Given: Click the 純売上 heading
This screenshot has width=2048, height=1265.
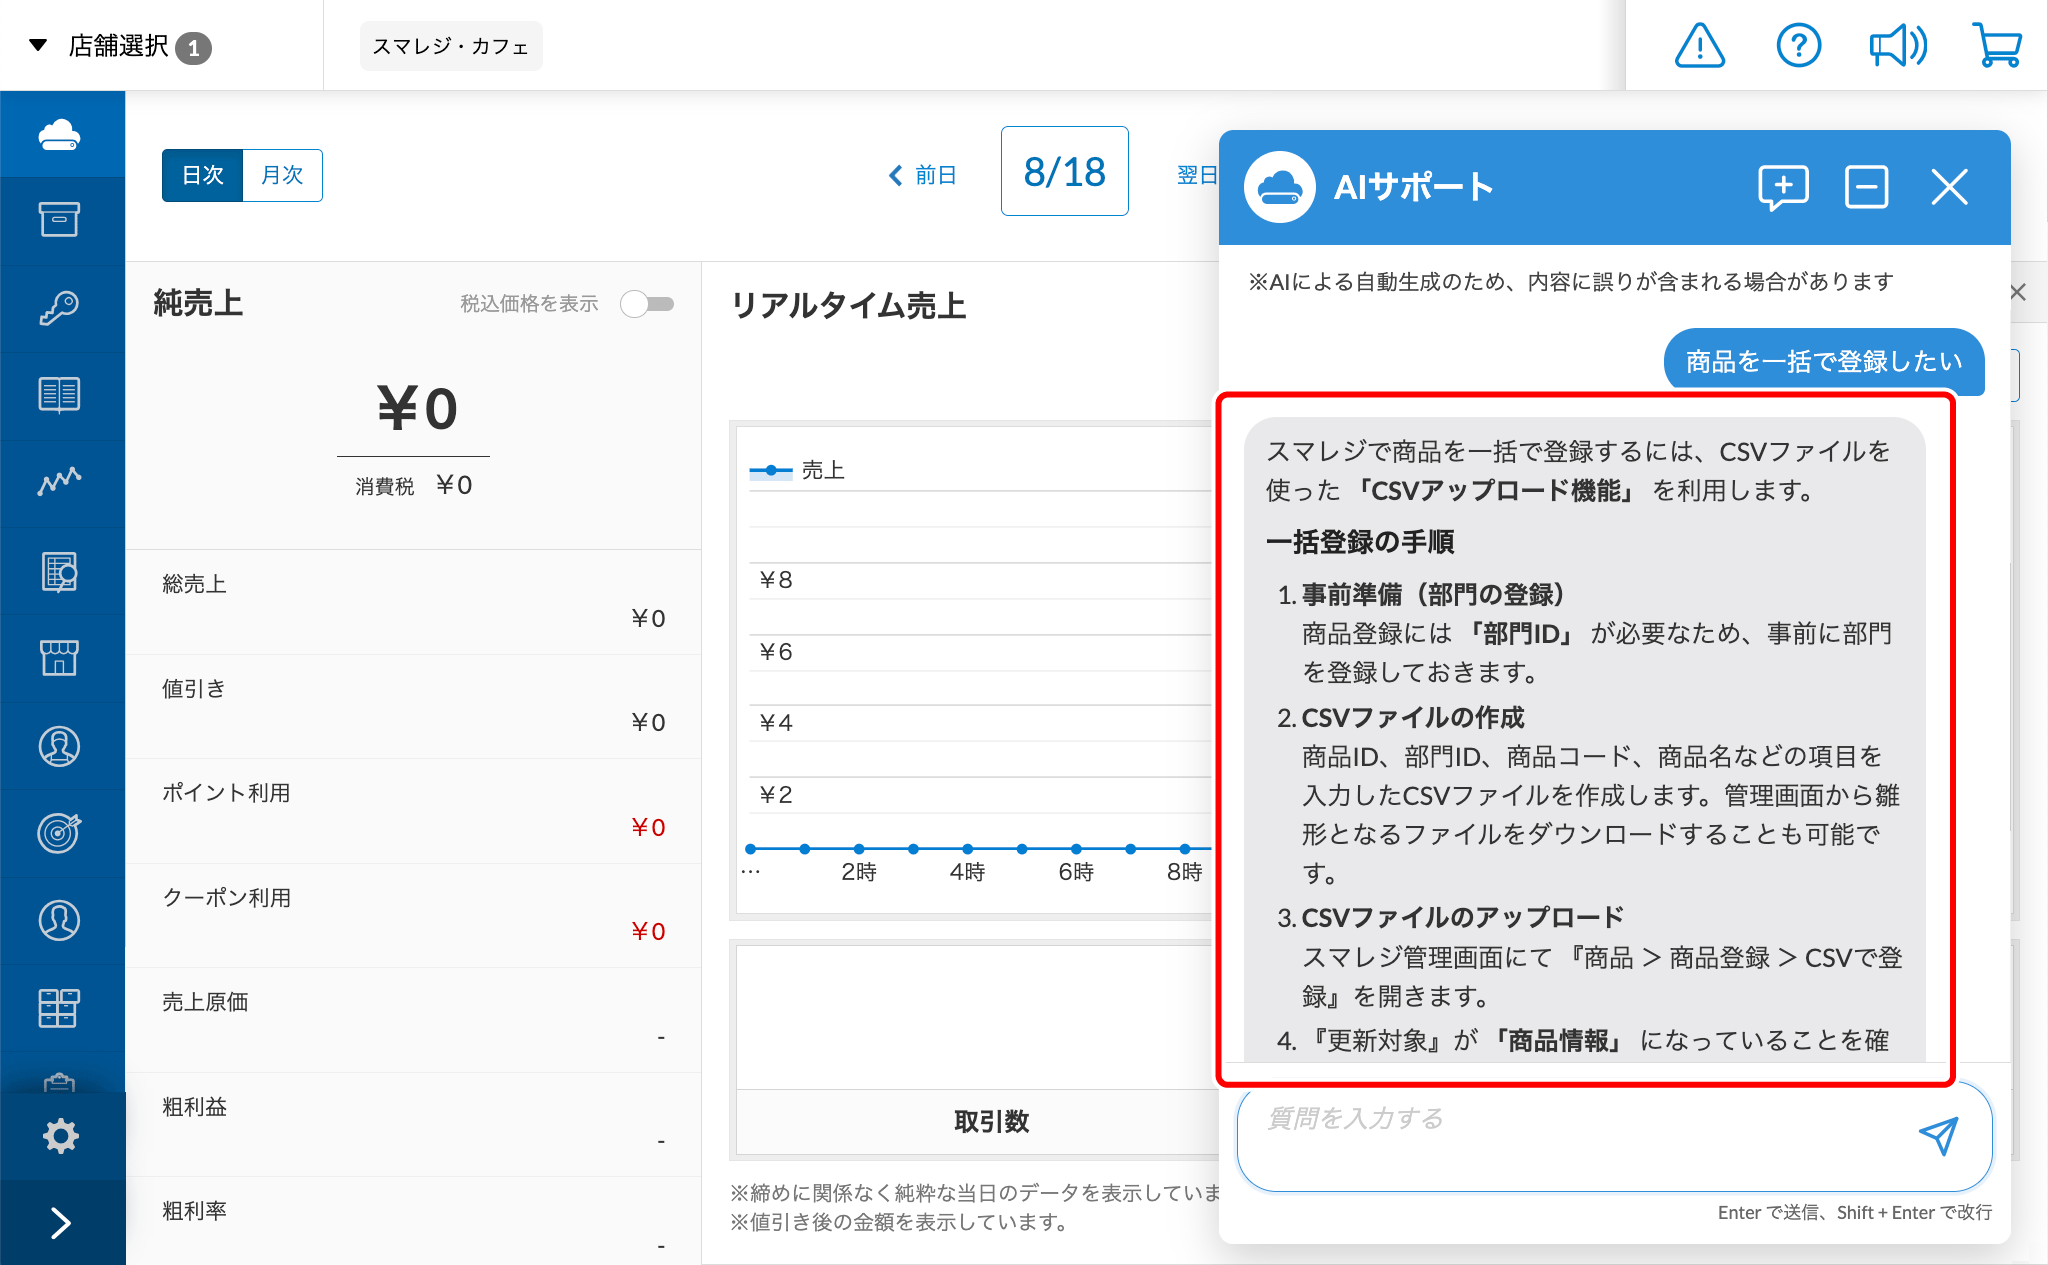Looking at the screenshot, I should click(198, 303).
